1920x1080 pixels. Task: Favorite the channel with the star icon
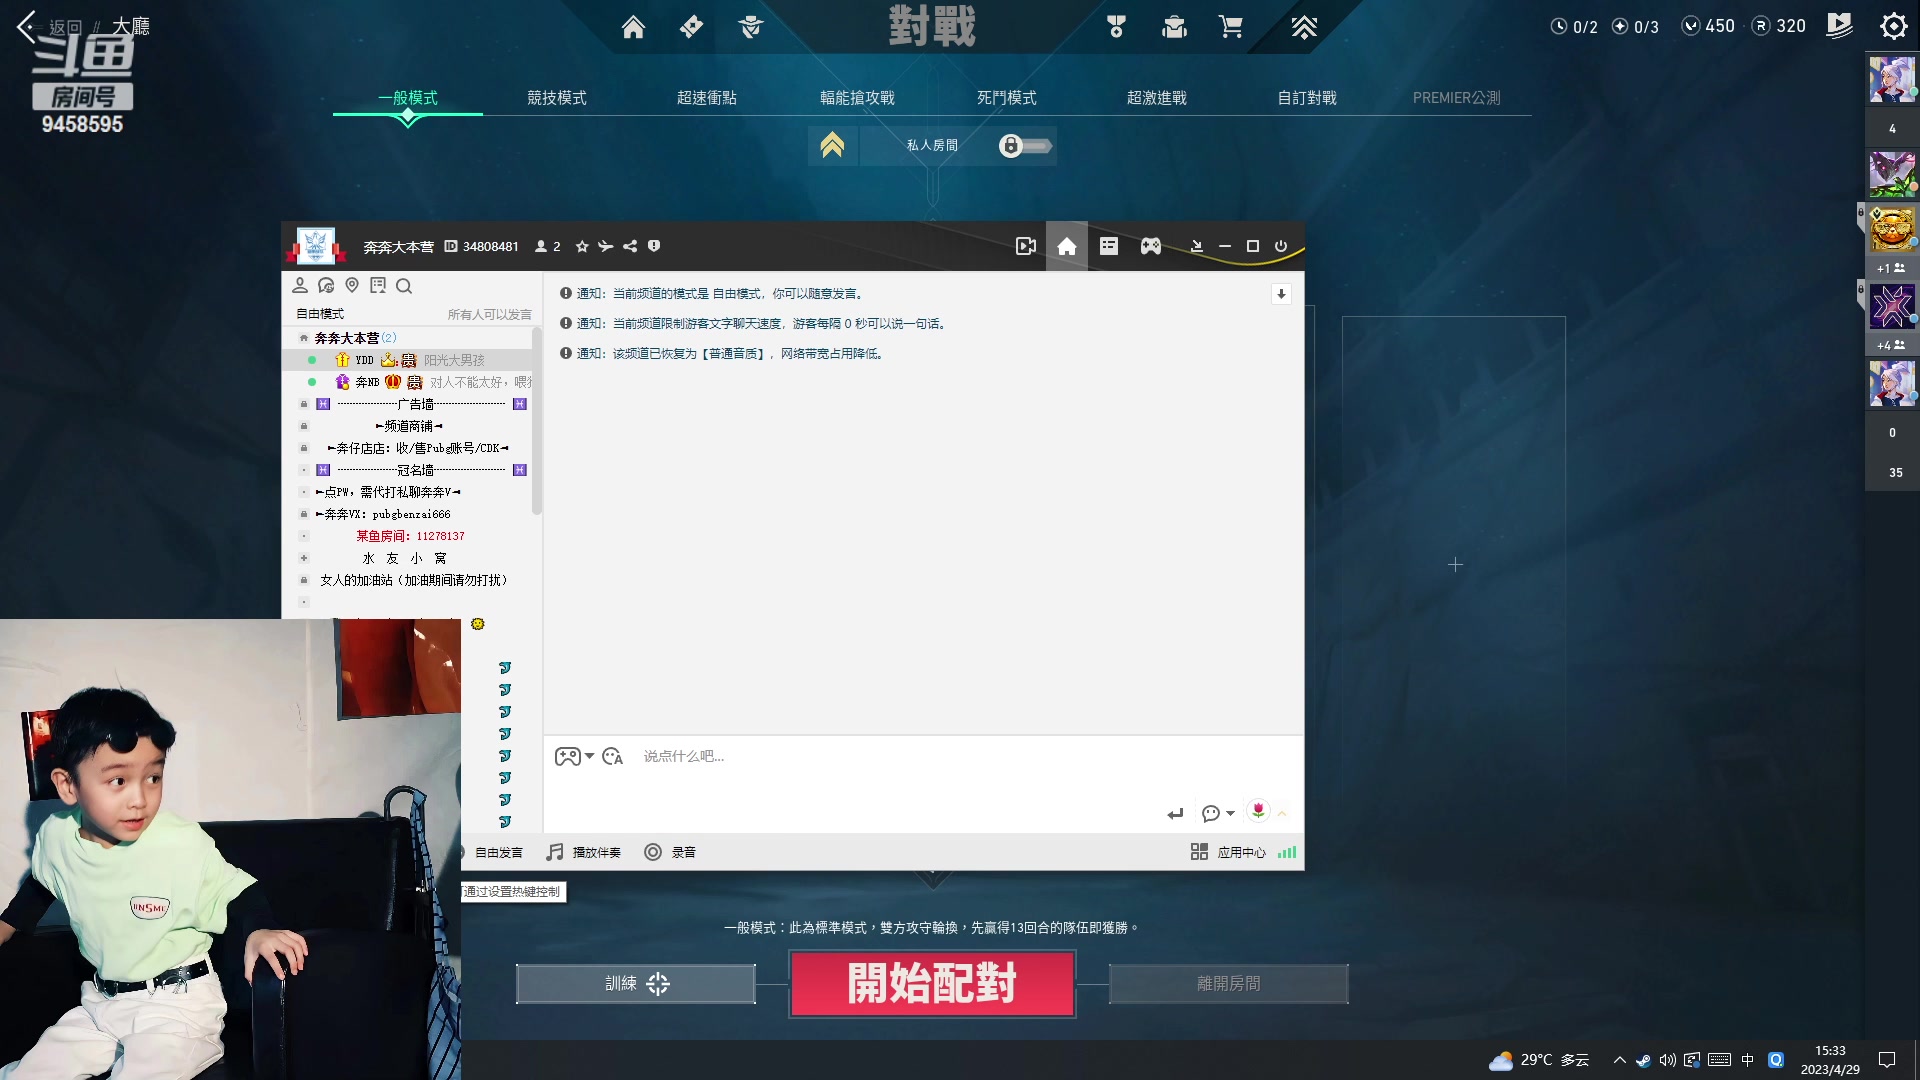582,246
